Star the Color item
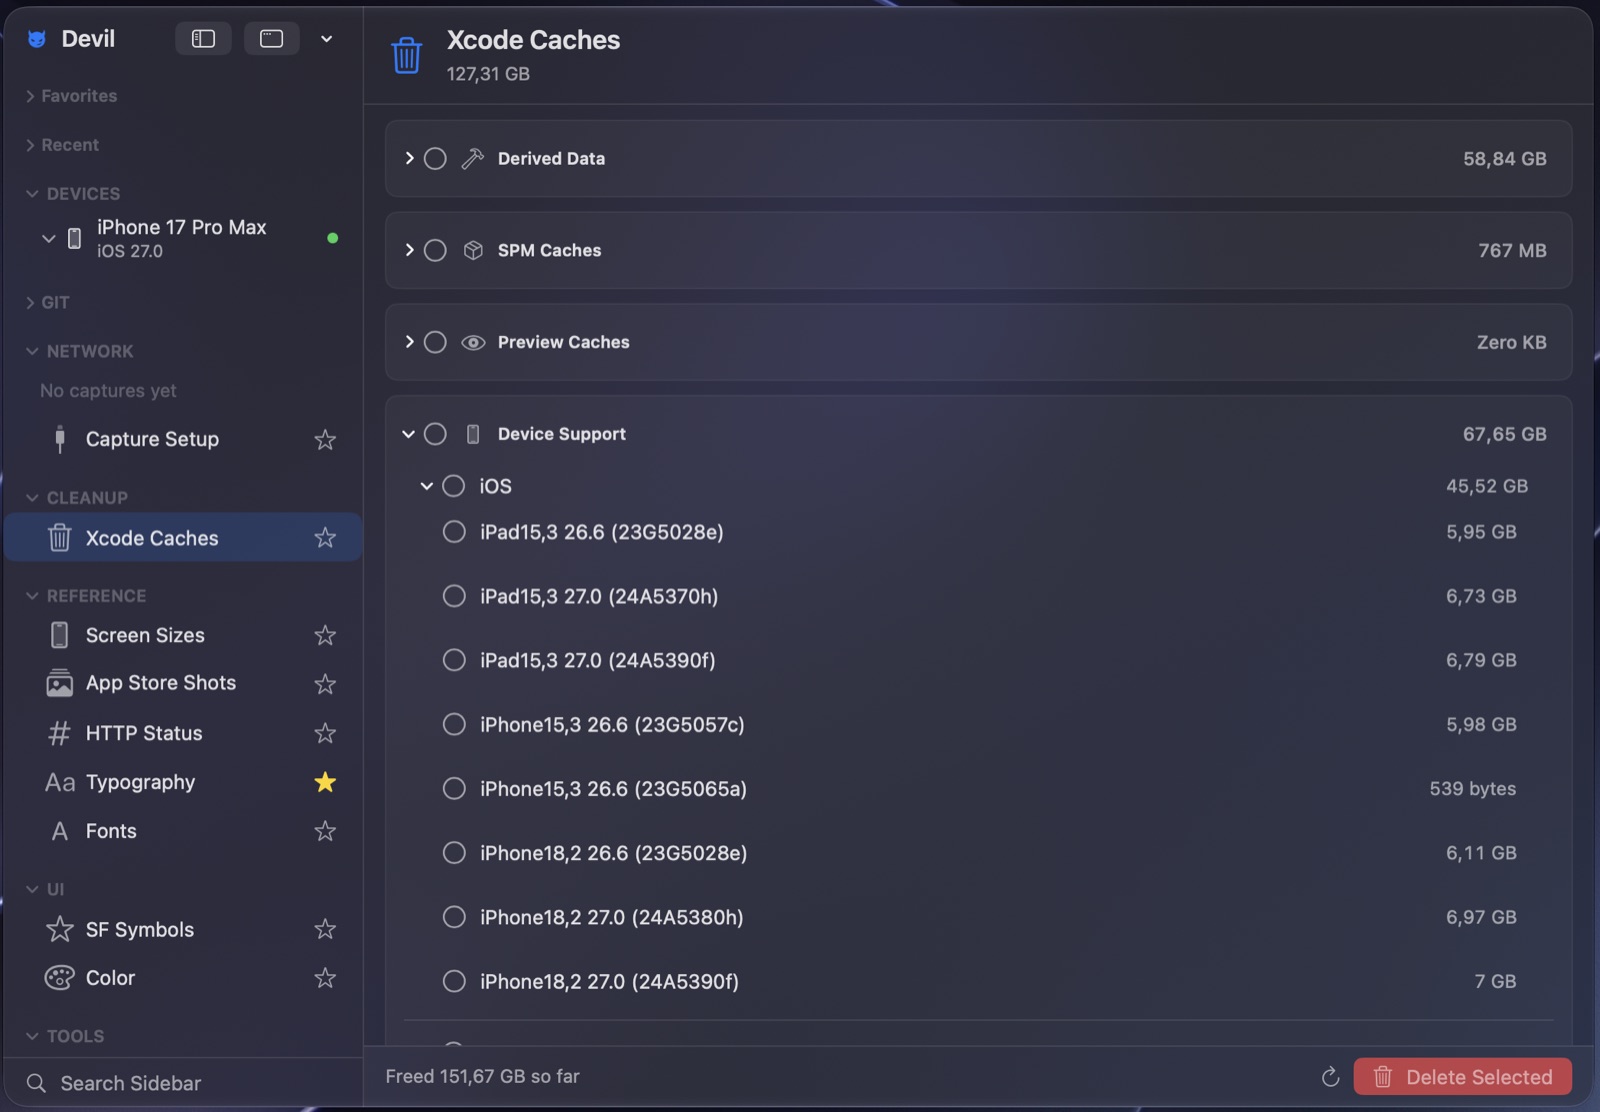Viewport: 1600px width, 1112px height. 325,978
